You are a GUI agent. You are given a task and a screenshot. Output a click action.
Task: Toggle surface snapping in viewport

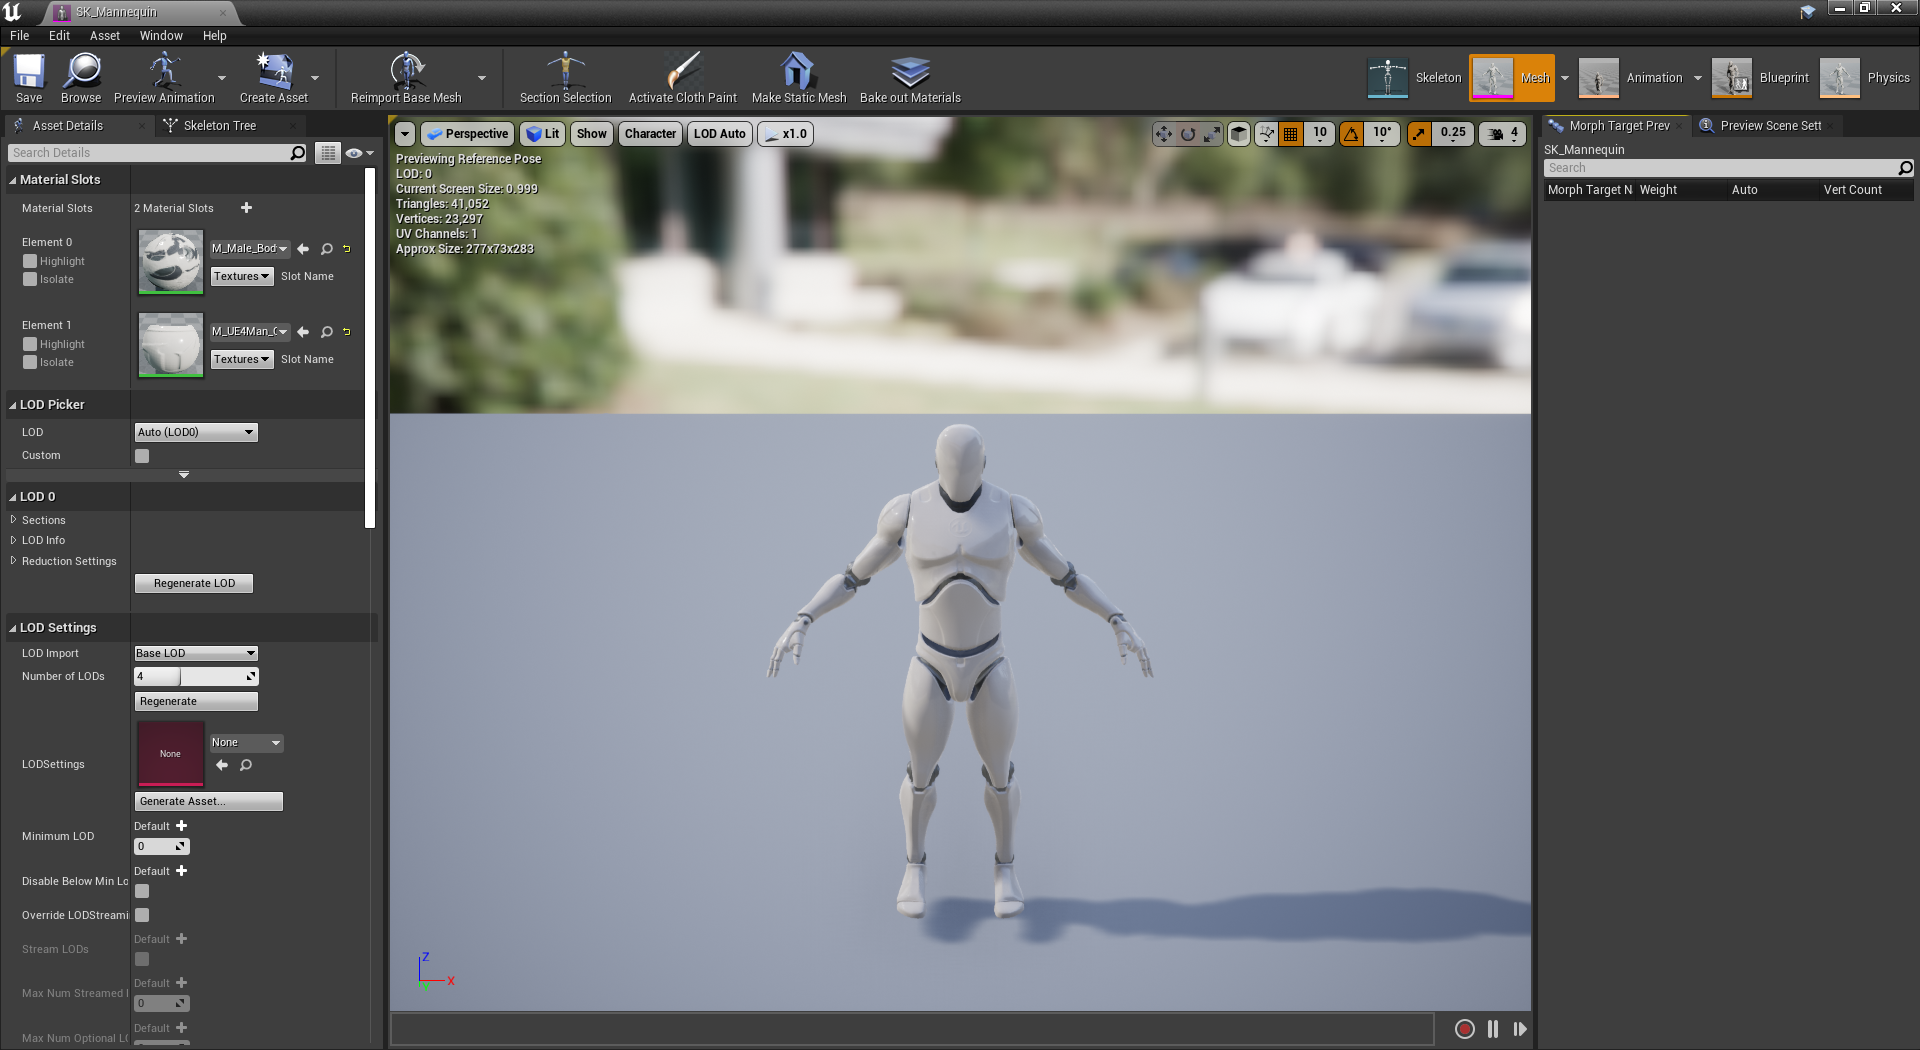(x=1267, y=134)
